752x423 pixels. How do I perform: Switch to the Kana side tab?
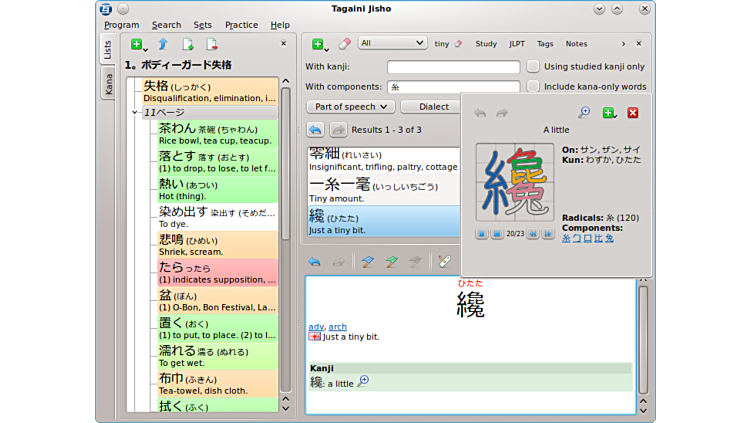(108, 85)
